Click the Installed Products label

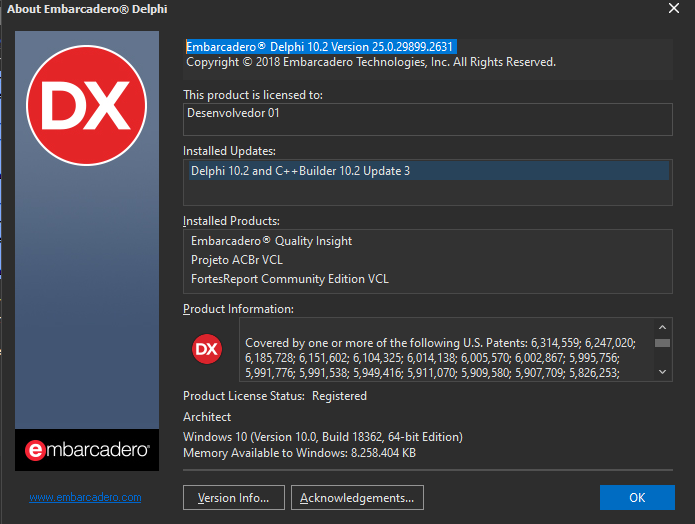(x=231, y=221)
